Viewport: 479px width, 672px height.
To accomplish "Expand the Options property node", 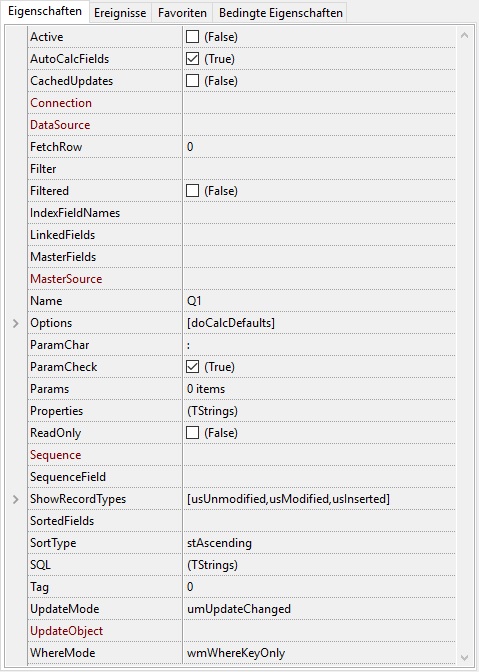I will point(16,323).
